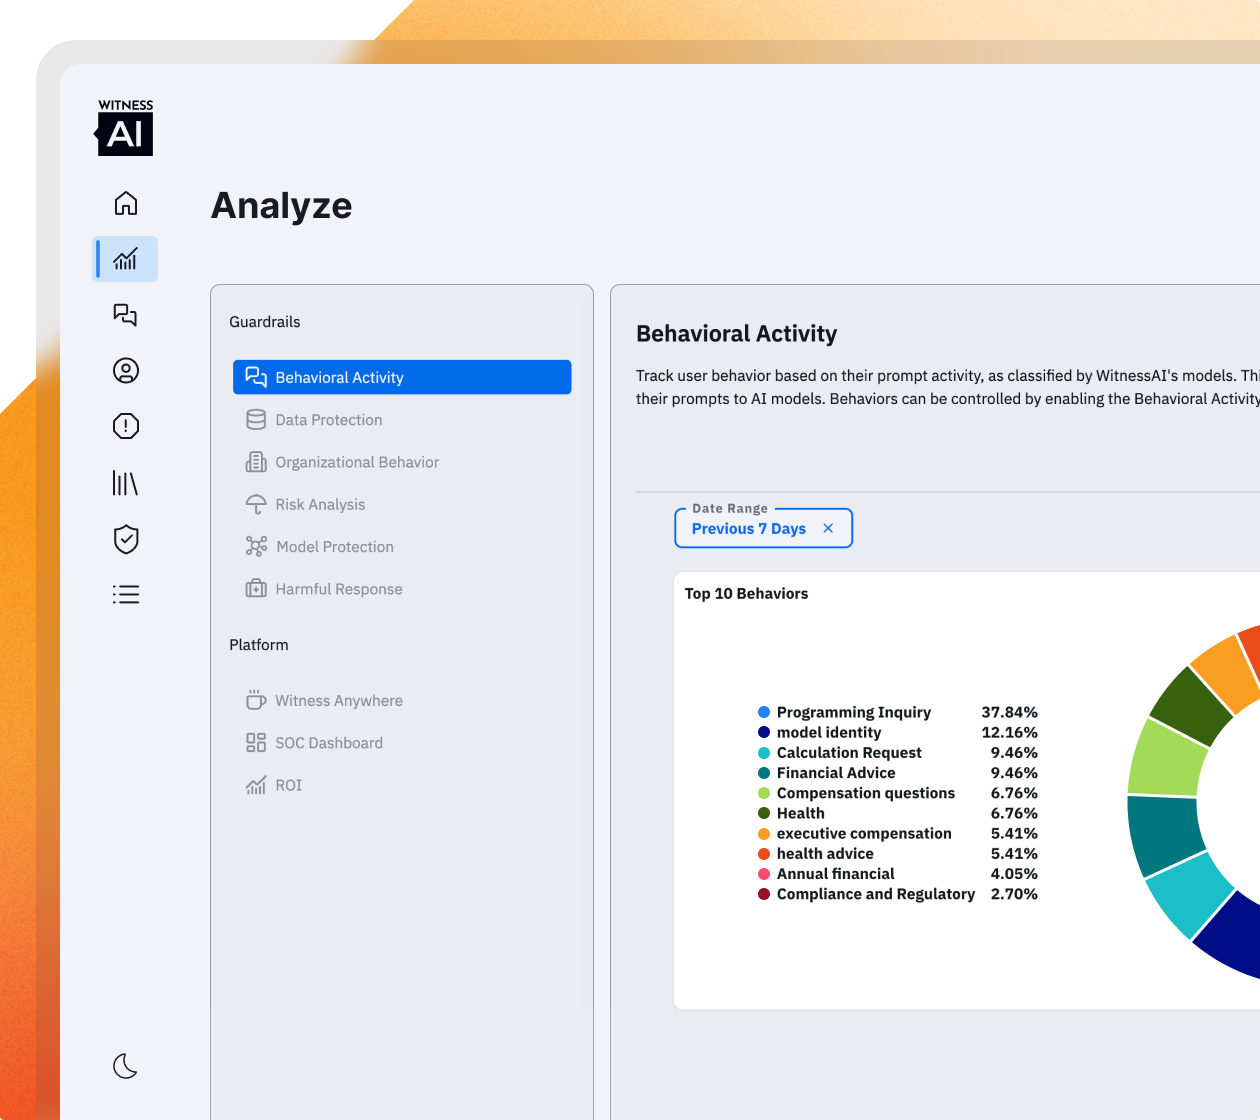Image resolution: width=1260 pixels, height=1120 pixels.
Task: Select the Analyze chart icon in sidebar
Action: 125,259
